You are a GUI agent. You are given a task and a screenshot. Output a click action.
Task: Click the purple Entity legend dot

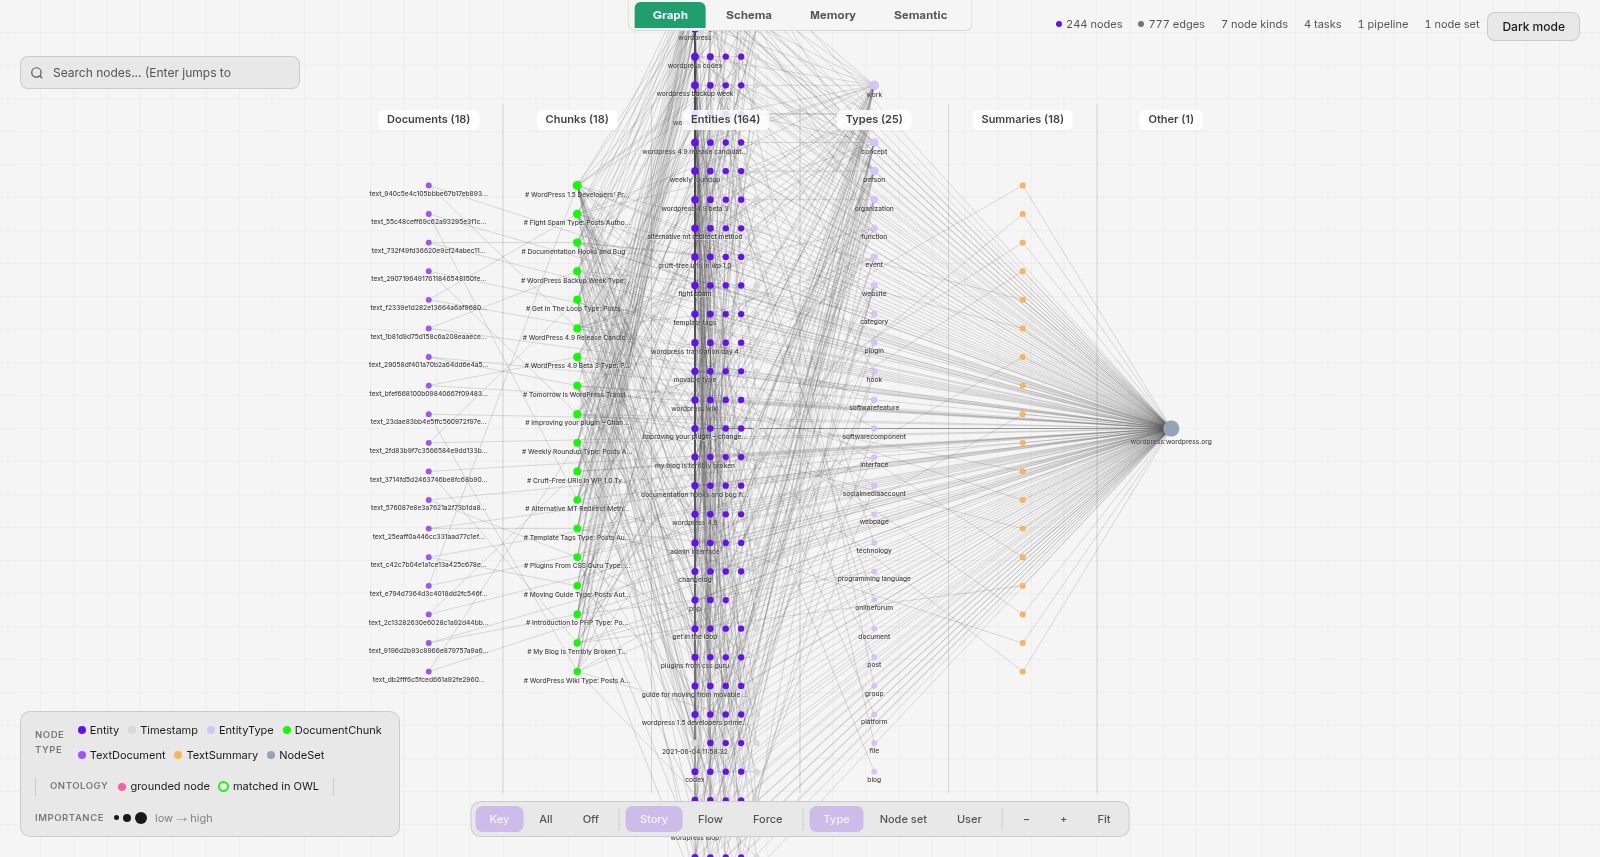click(x=82, y=730)
